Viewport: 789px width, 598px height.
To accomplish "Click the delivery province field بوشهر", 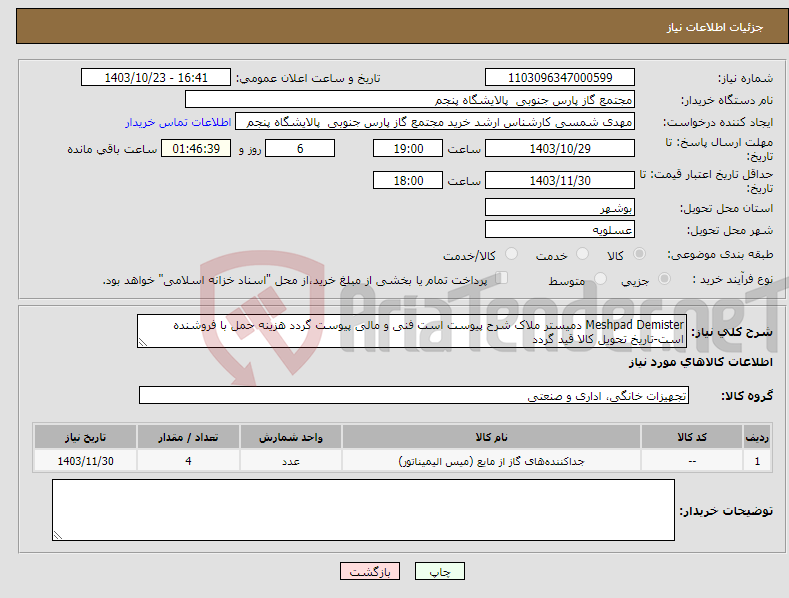I will pyautogui.click(x=560, y=207).
